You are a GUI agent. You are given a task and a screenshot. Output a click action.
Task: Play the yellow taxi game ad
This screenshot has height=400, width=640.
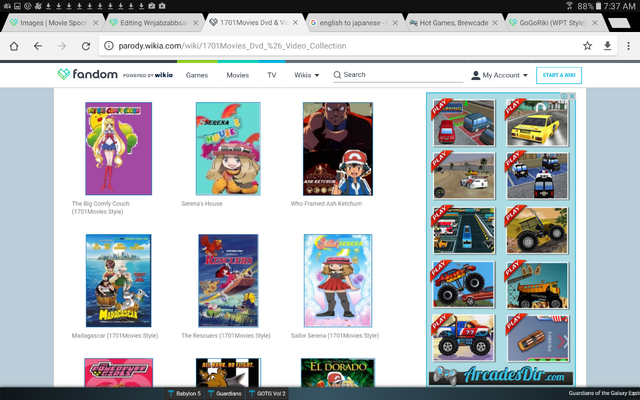pyautogui.click(x=537, y=123)
